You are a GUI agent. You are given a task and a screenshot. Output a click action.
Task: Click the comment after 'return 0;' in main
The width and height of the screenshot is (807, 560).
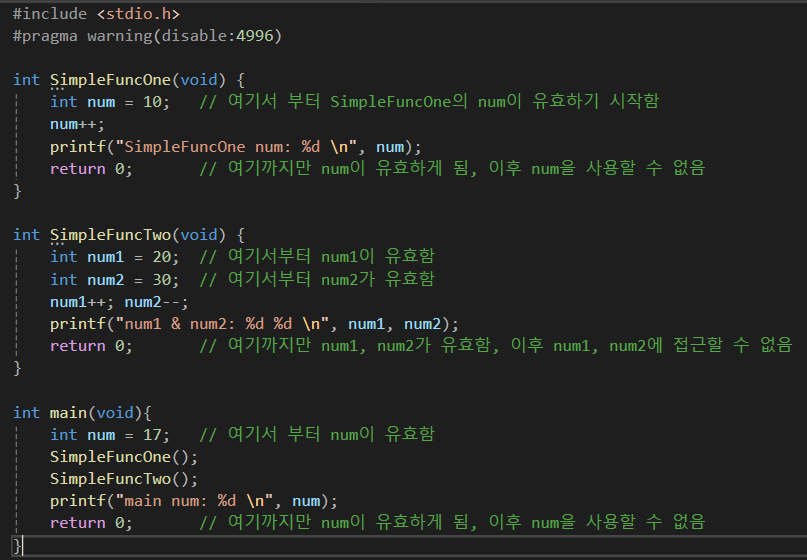click(x=452, y=522)
